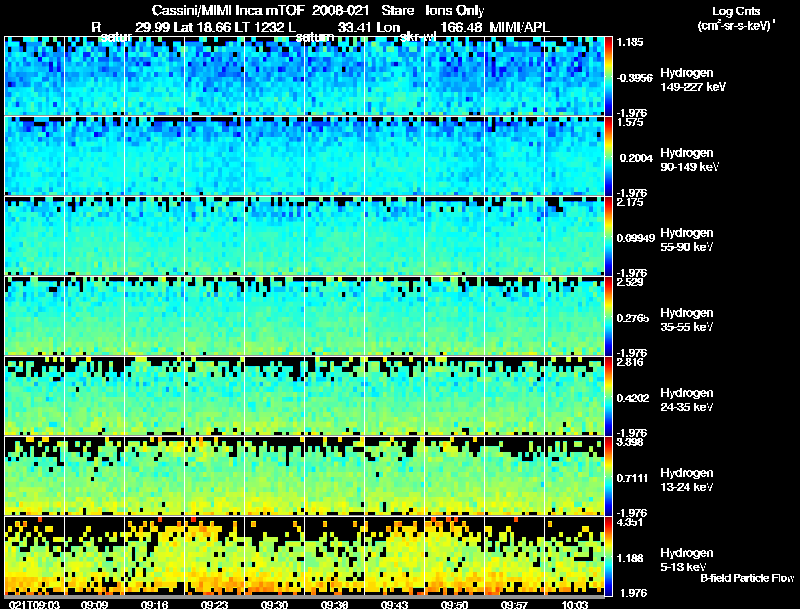The height and width of the screenshot is (609, 800).
Task: Click the '09:36' time axis label
Action: (x=334, y=604)
